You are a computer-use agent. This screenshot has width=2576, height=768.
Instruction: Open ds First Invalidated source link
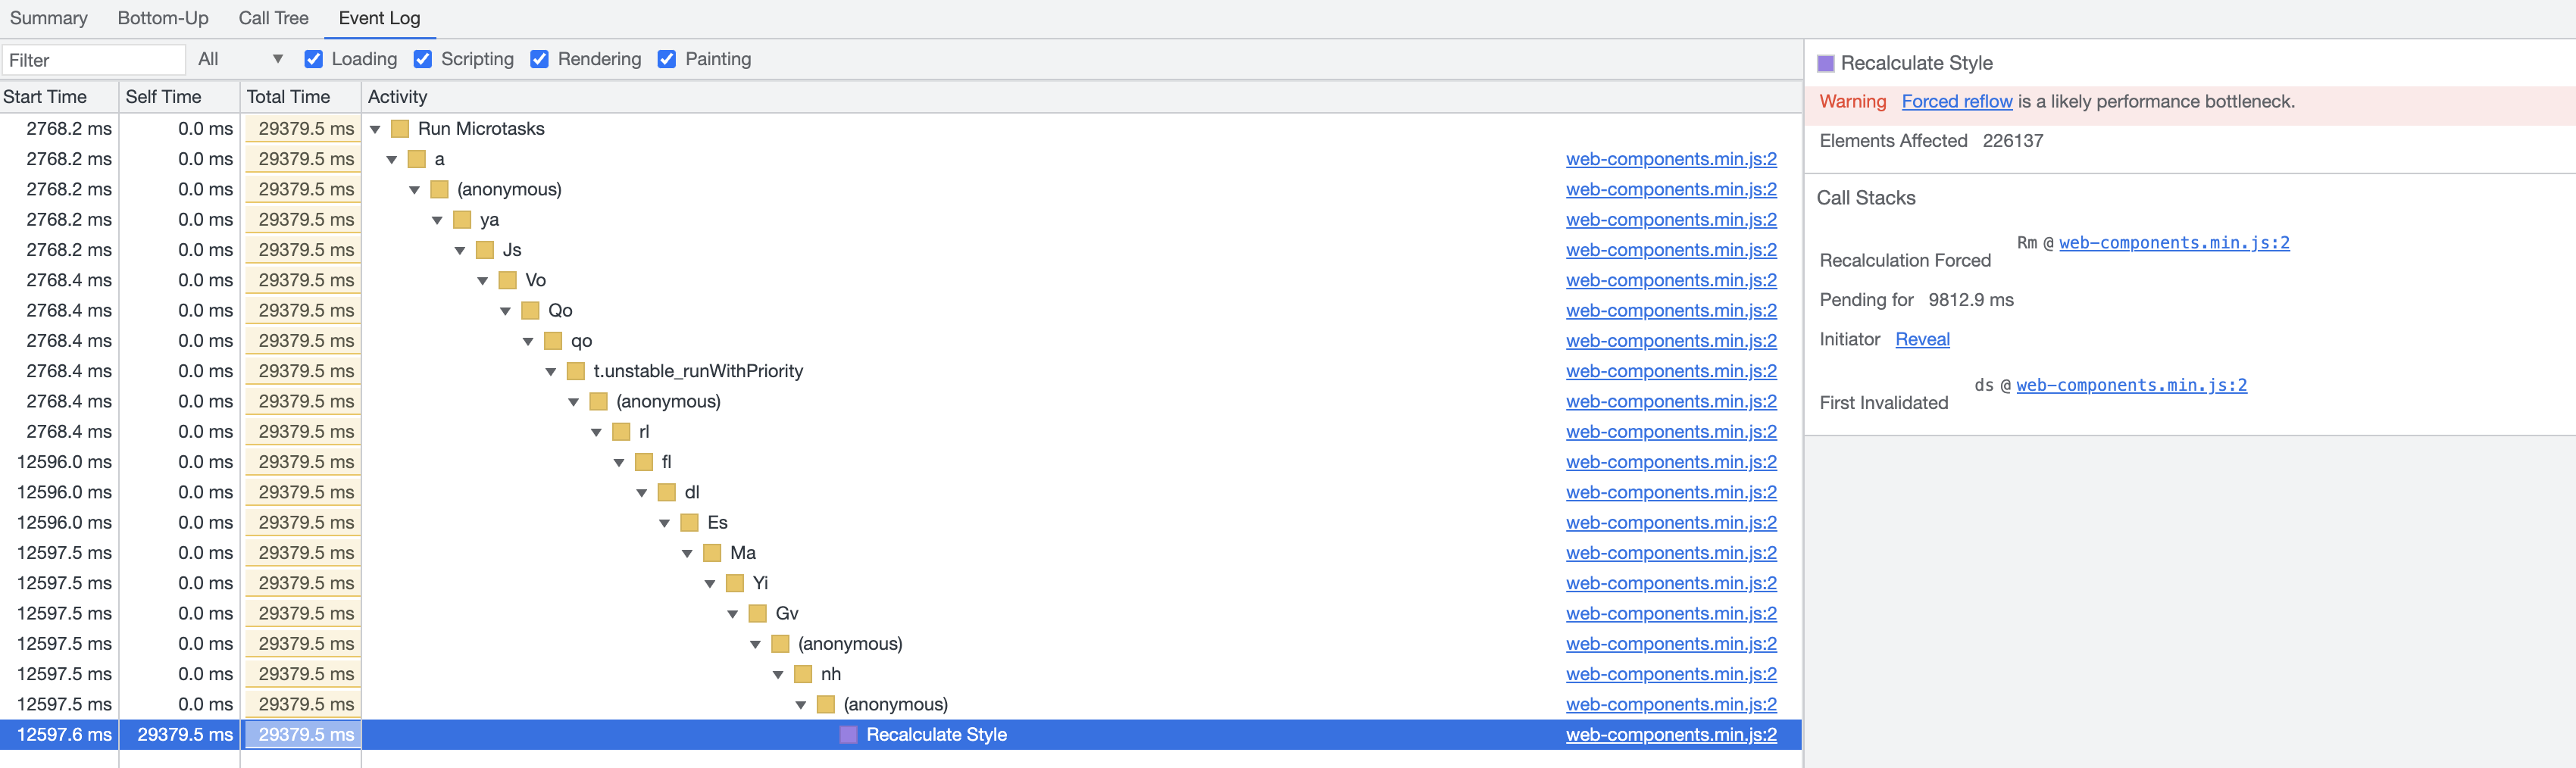[x=2131, y=385]
